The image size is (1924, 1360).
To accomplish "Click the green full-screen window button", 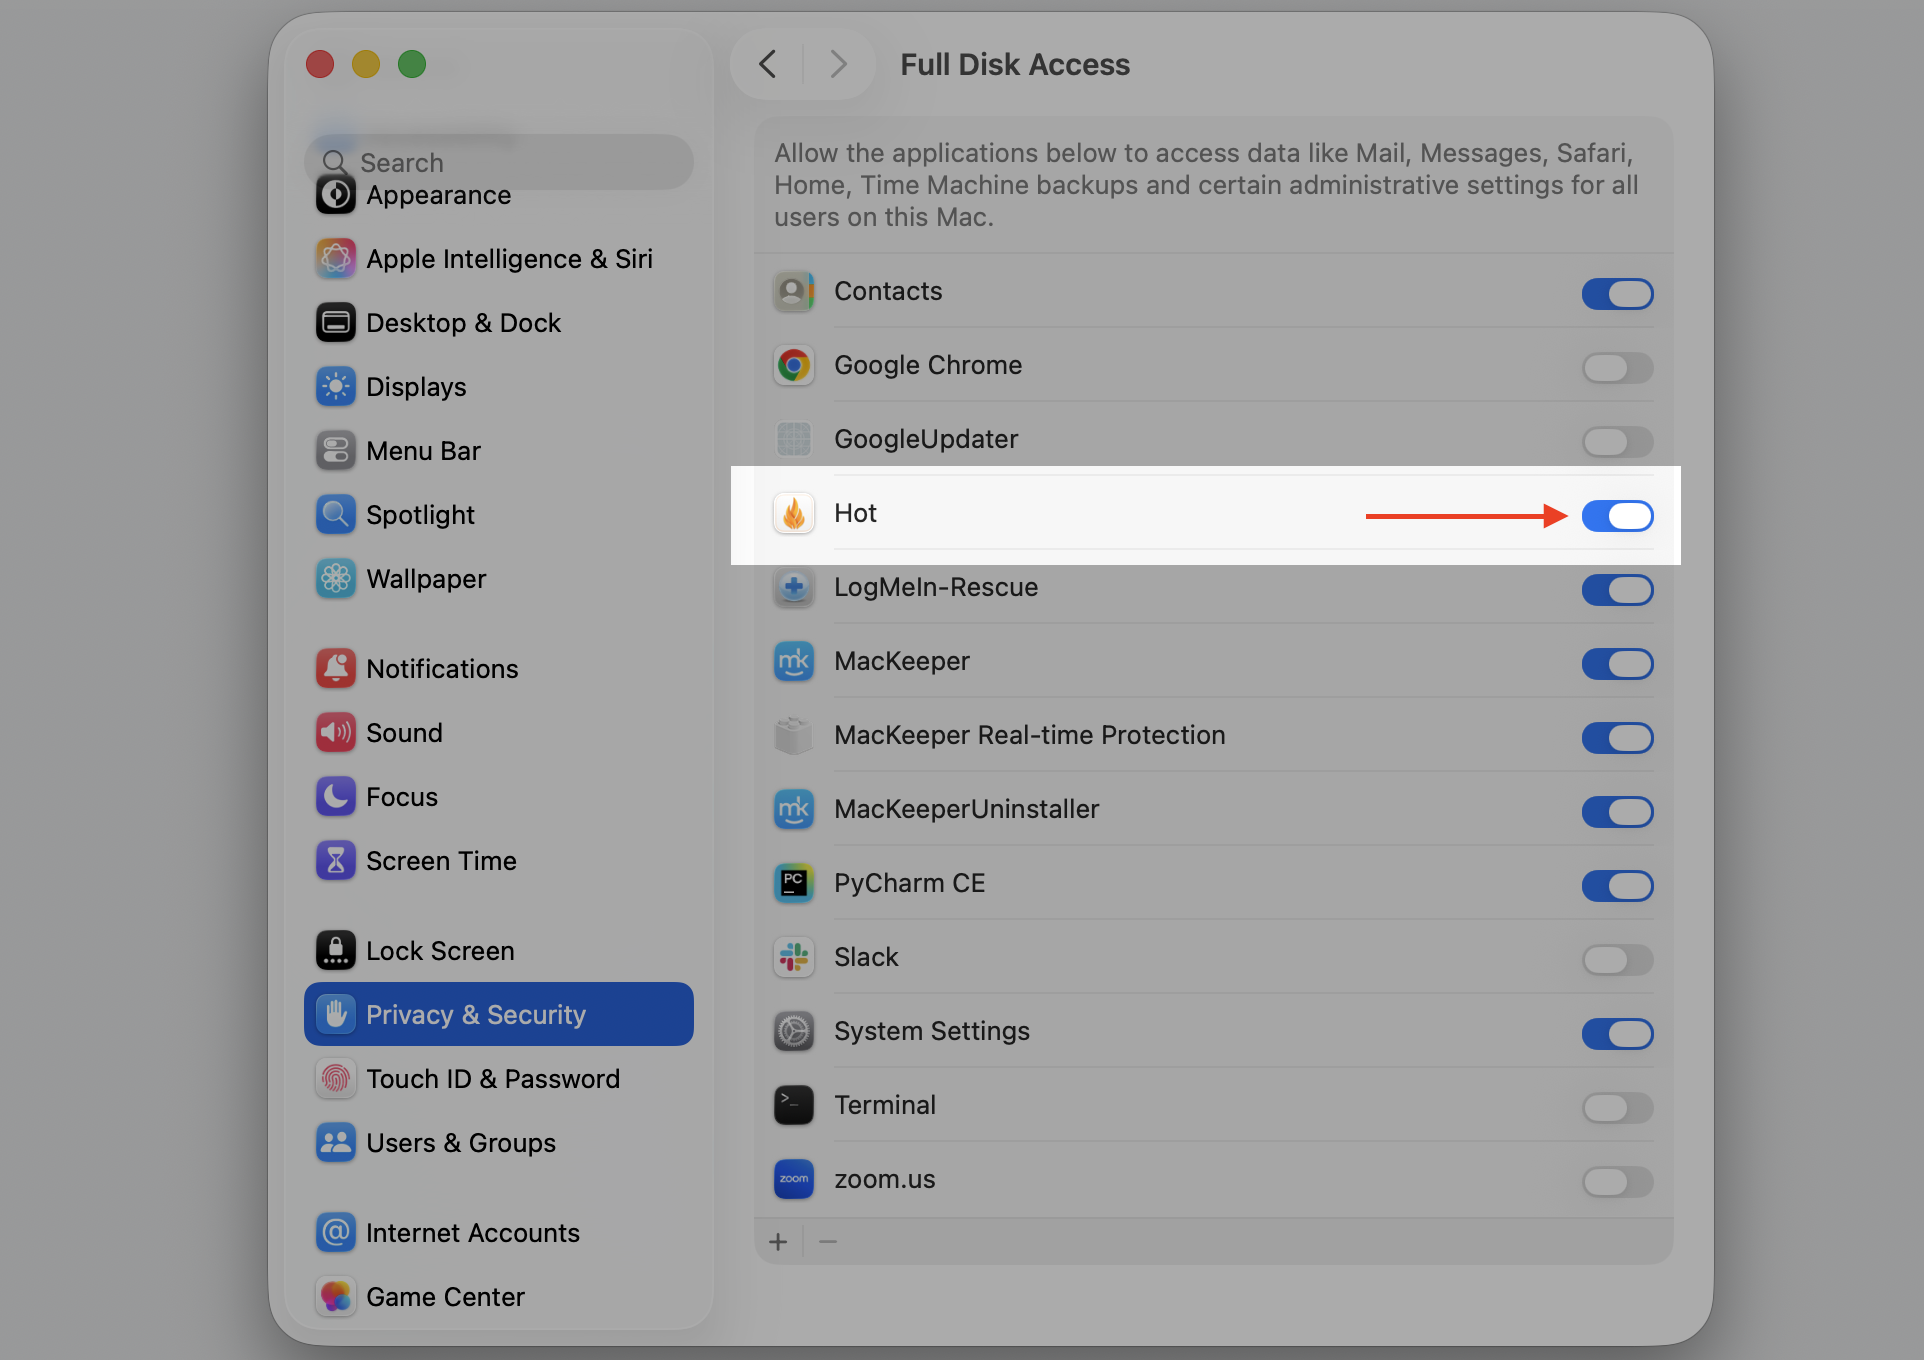I will click(x=412, y=65).
